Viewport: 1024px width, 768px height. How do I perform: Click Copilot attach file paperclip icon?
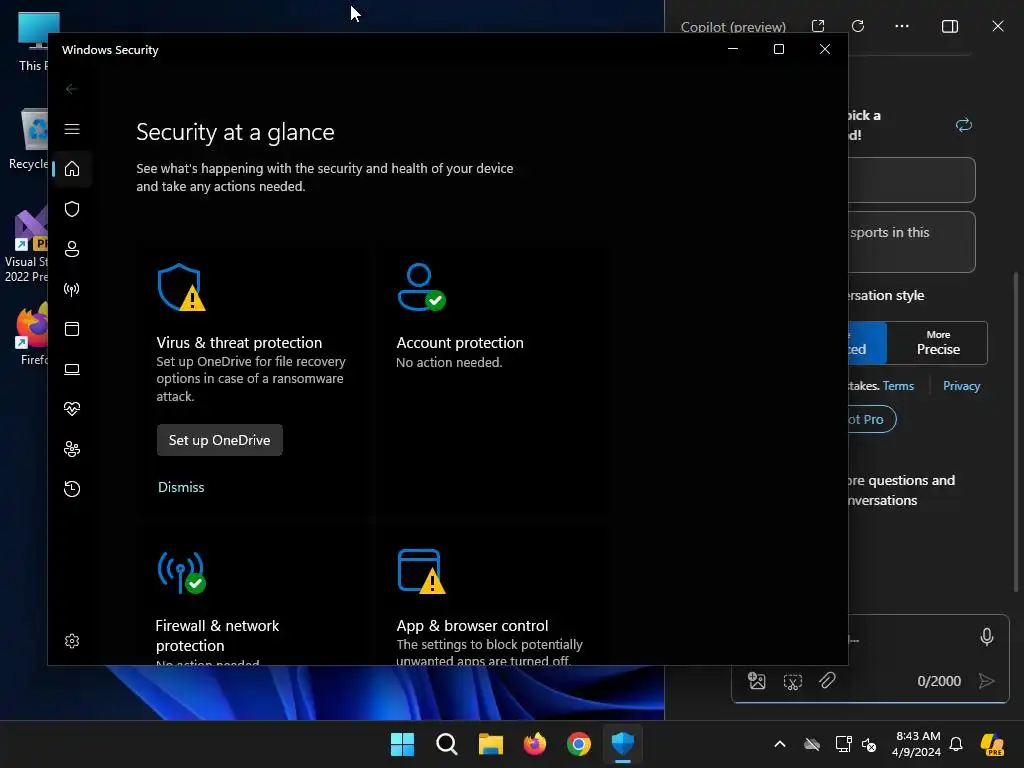coord(827,681)
